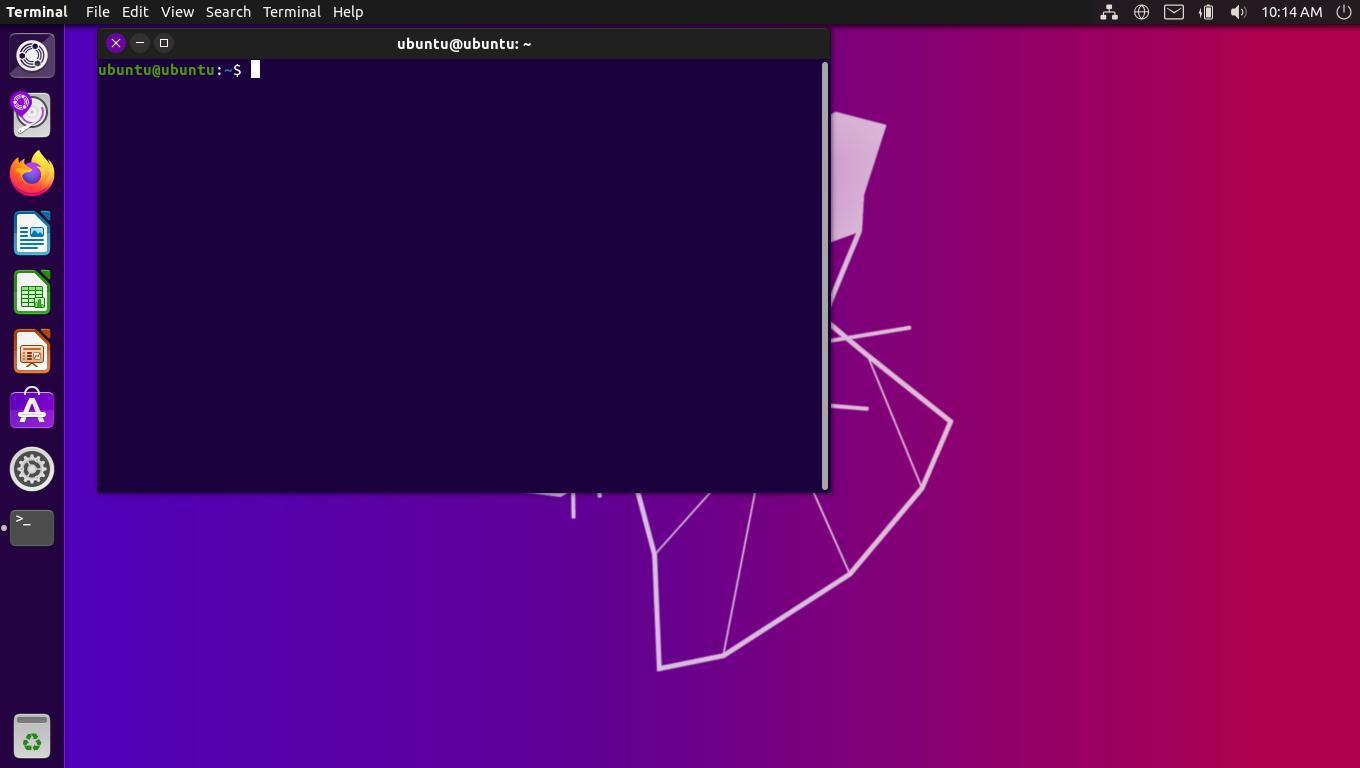Open the 10:14 AM clock calendar
Screen dimensions: 1360x768
tap(1291, 12)
